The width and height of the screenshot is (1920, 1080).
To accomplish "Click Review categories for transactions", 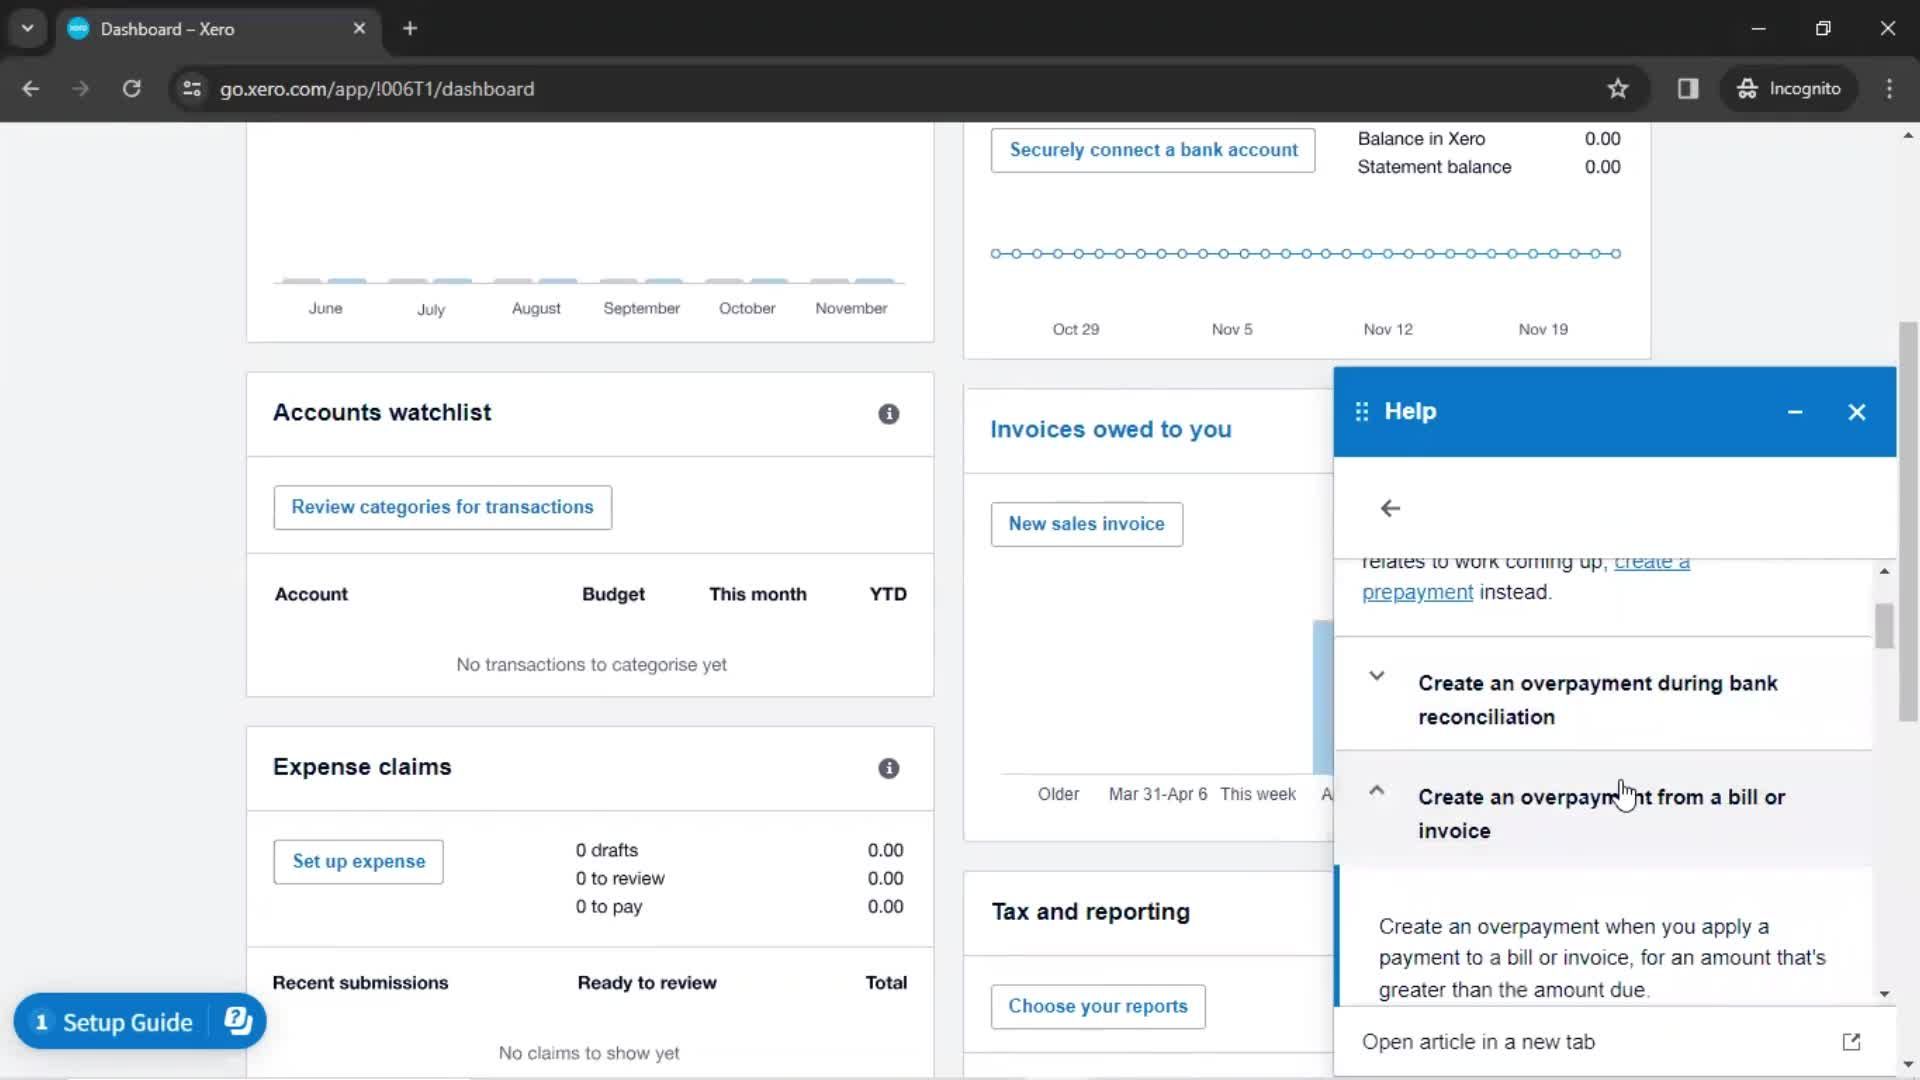I will pos(442,507).
